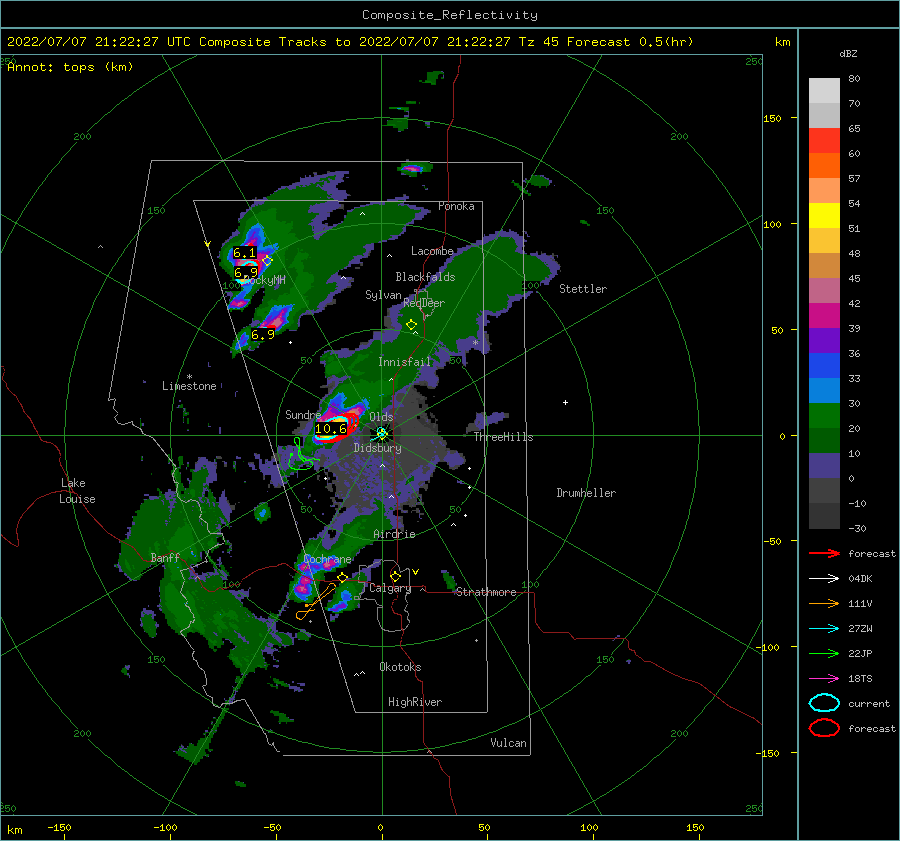The image size is (900, 841).
Task: Click the Limestone label
Action: [189, 386]
